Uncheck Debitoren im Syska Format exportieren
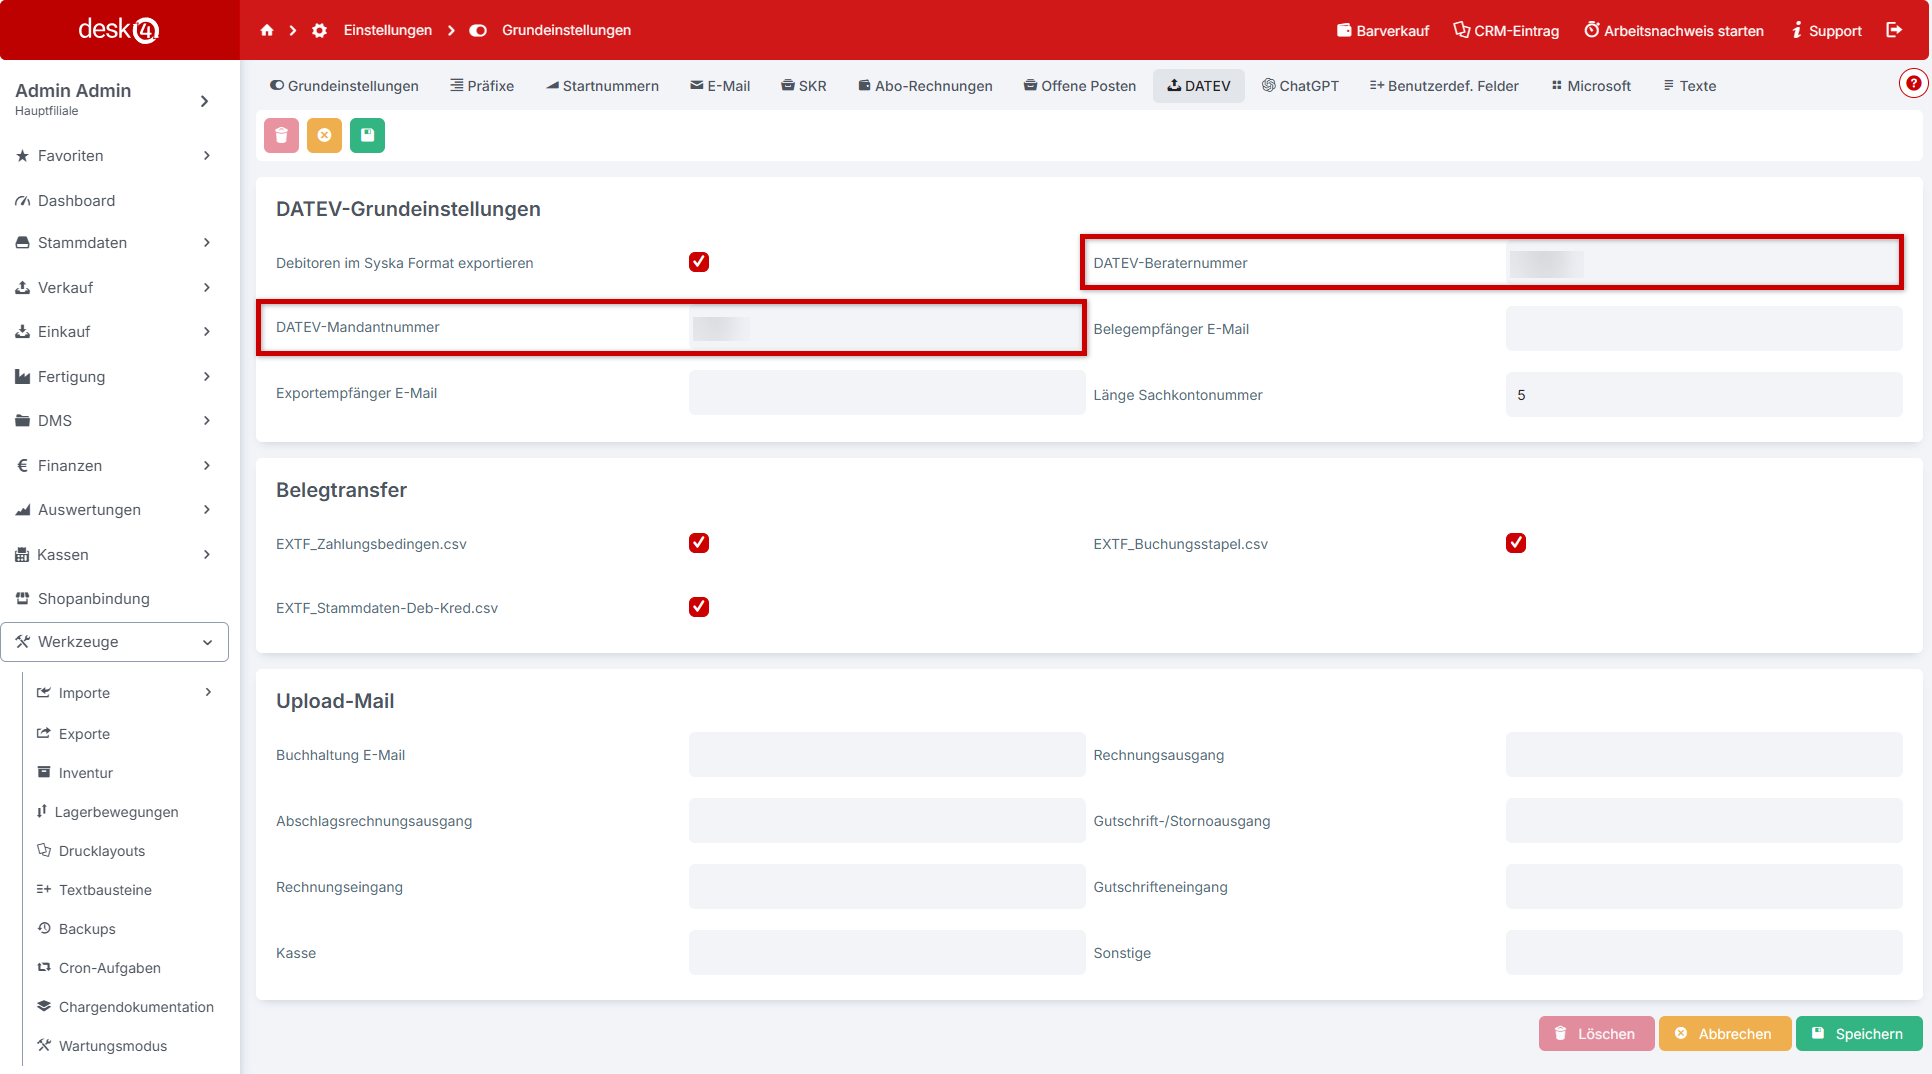This screenshot has height=1074, width=1932. pyautogui.click(x=699, y=262)
